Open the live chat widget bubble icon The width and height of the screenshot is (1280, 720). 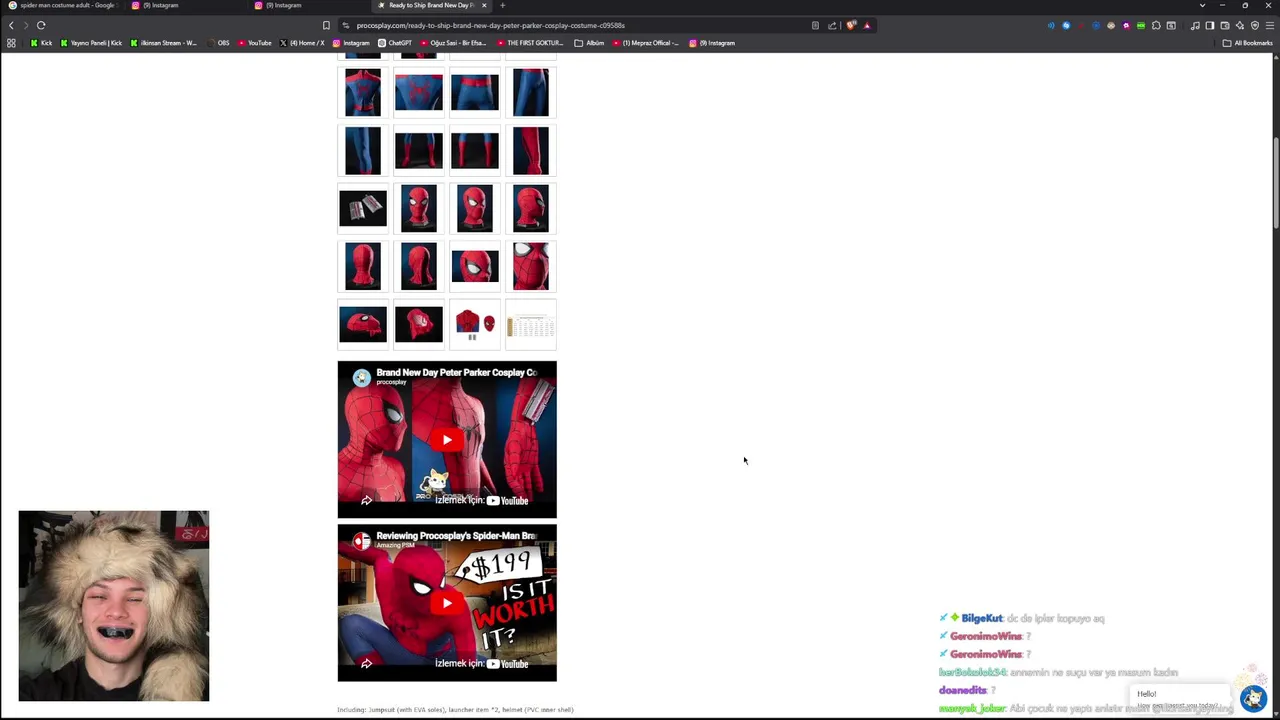click(1253, 698)
